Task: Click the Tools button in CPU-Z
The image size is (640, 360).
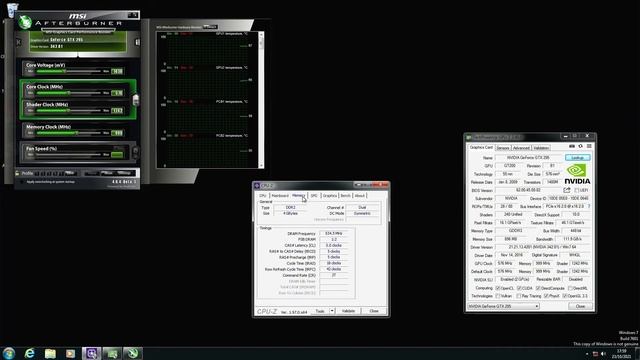Action: tap(320, 311)
